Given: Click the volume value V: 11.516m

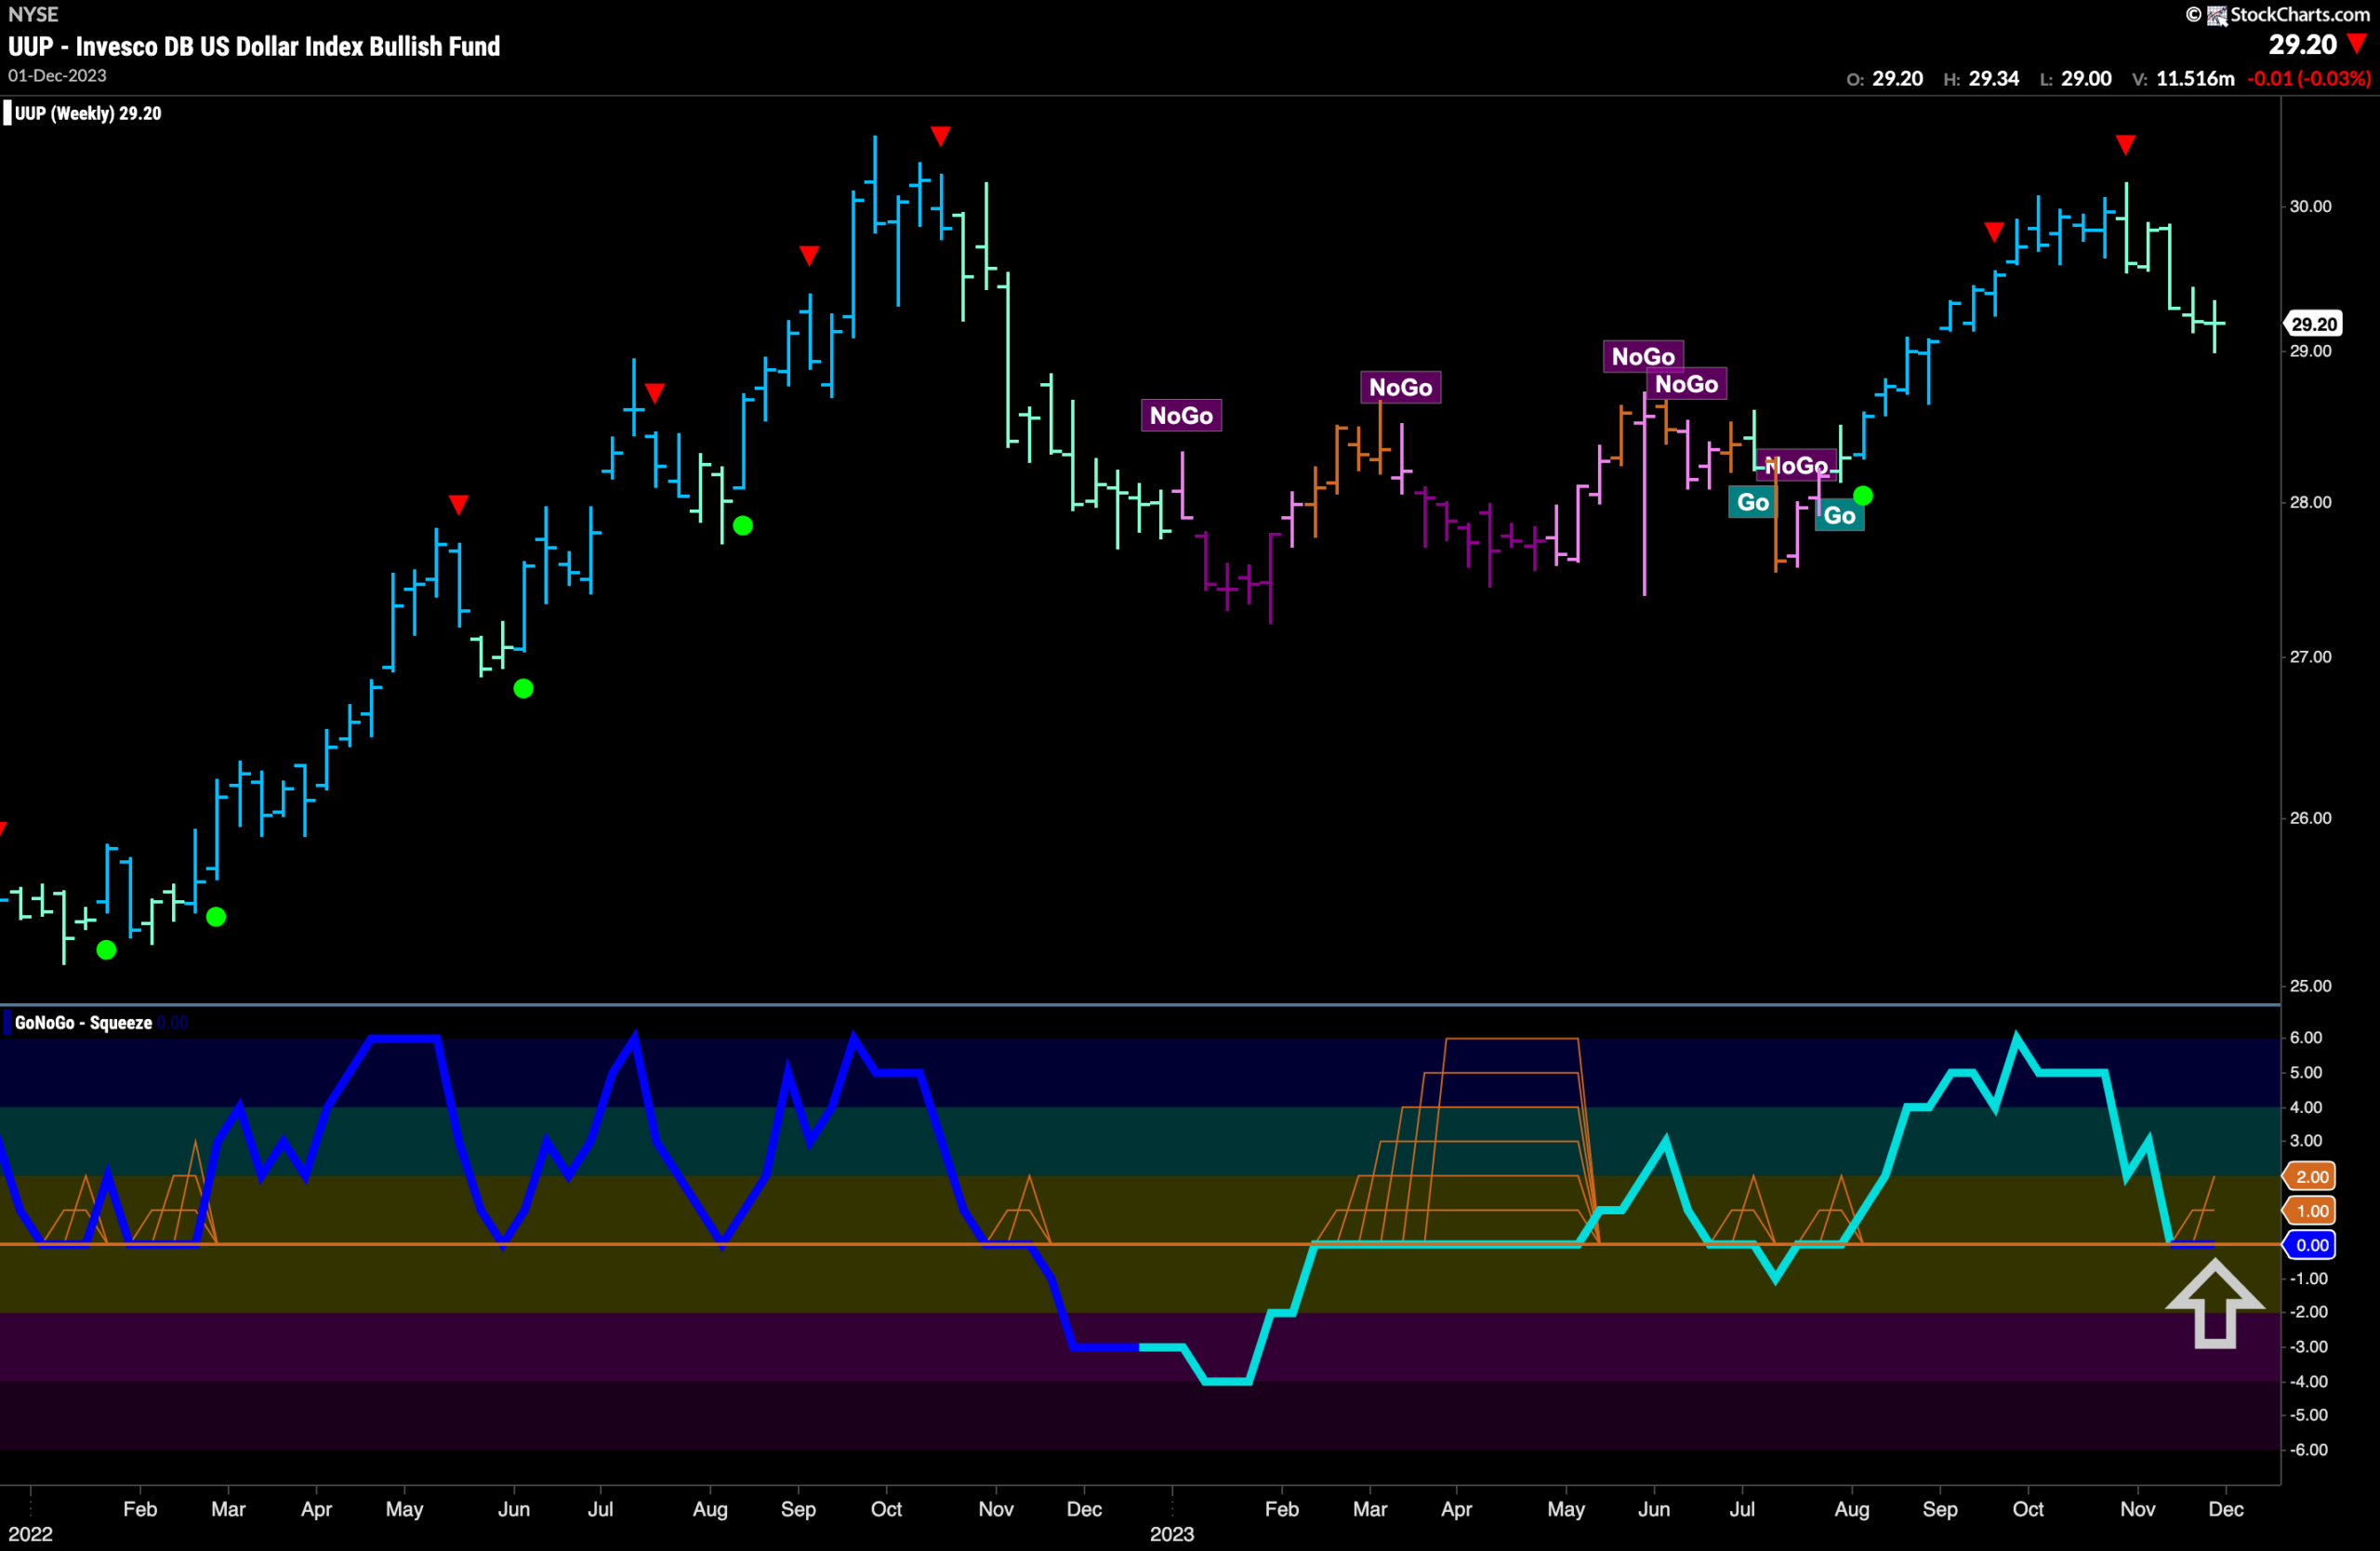Looking at the screenshot, I should click(x=2182, y=78).
